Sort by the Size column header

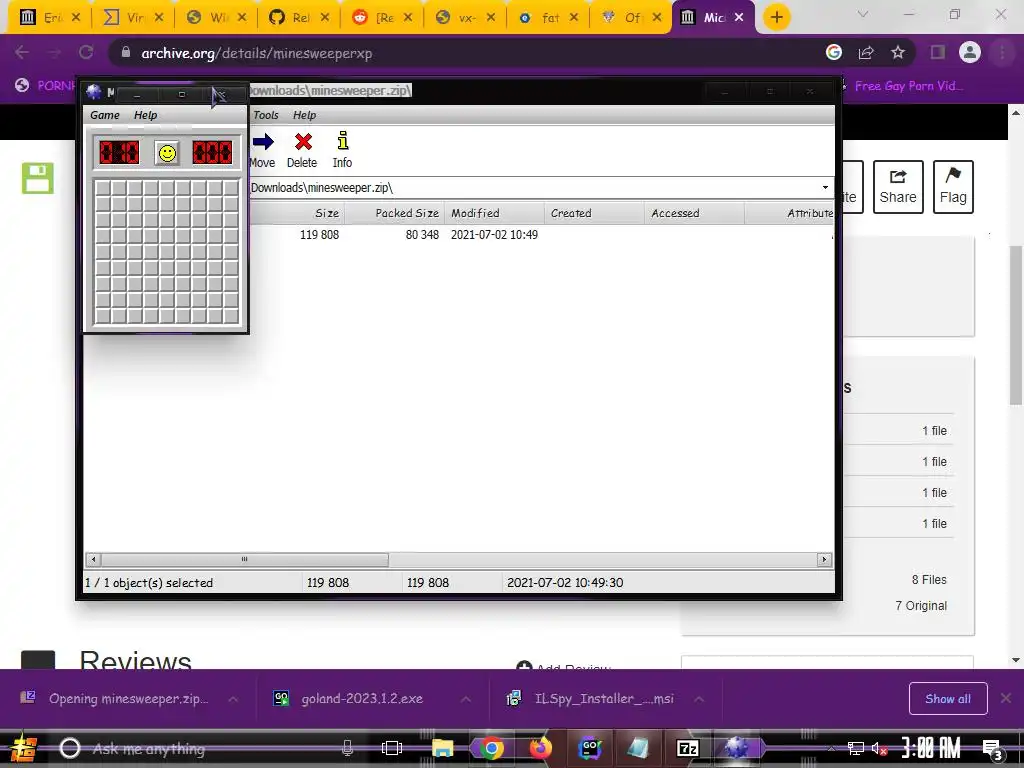pos(296,213)
